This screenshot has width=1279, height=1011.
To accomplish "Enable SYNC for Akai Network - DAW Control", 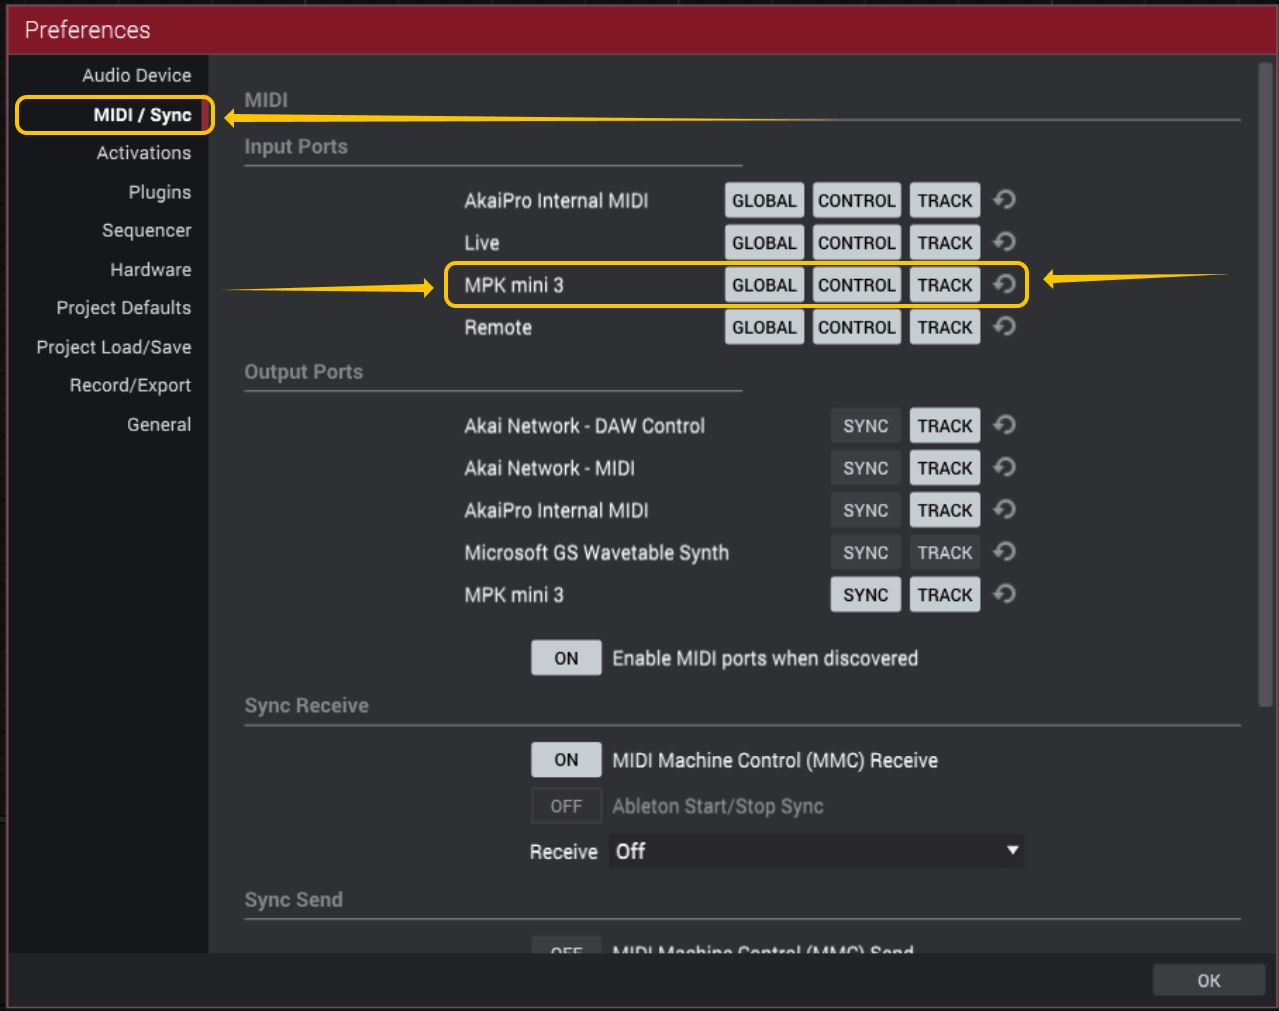I will pyautogui.click(x=866, y=426).
